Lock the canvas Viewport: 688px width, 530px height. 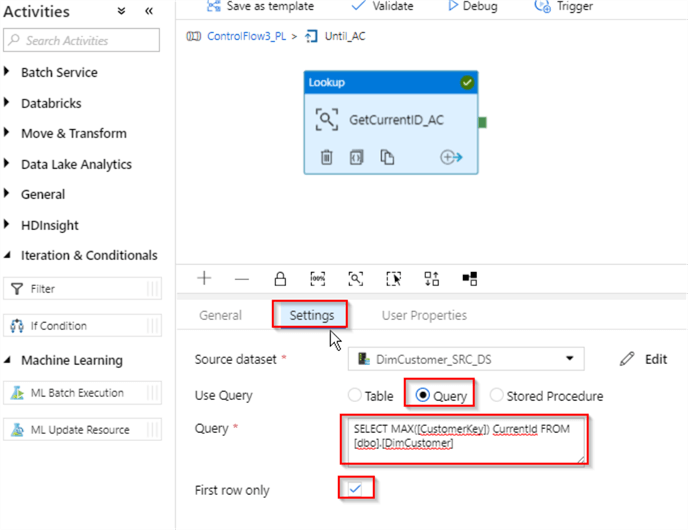tap(280, 279)
